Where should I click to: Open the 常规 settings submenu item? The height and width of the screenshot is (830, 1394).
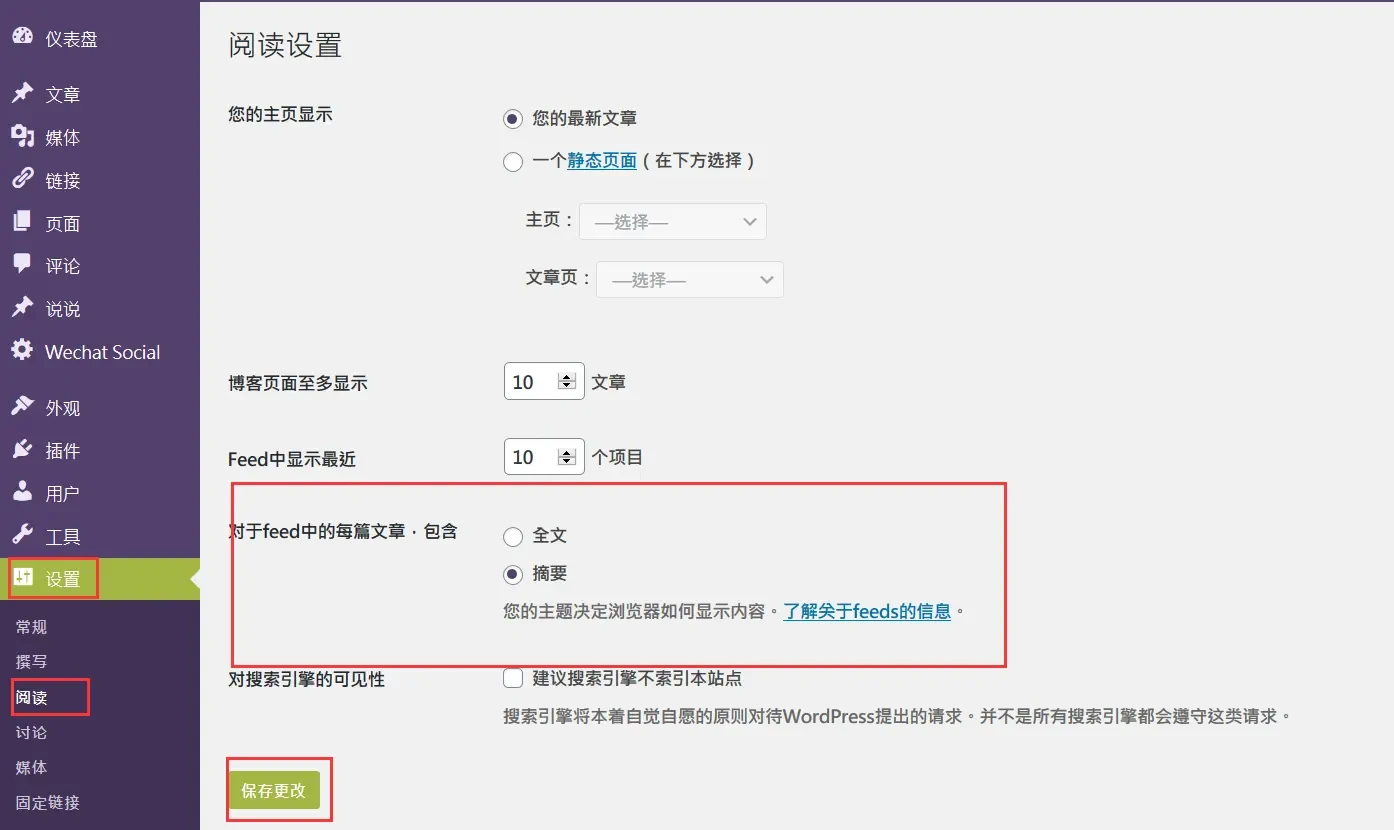click(x=32, y=627)
